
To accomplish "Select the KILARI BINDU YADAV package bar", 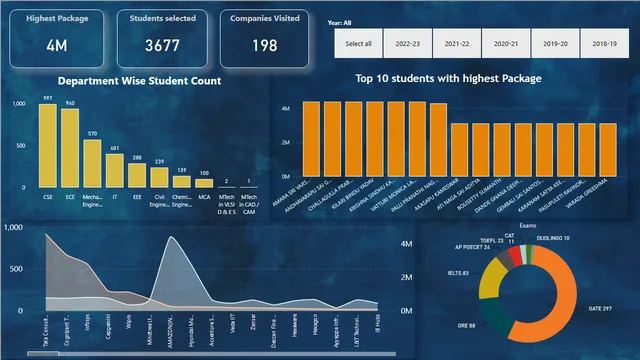I will click(375, 139).
